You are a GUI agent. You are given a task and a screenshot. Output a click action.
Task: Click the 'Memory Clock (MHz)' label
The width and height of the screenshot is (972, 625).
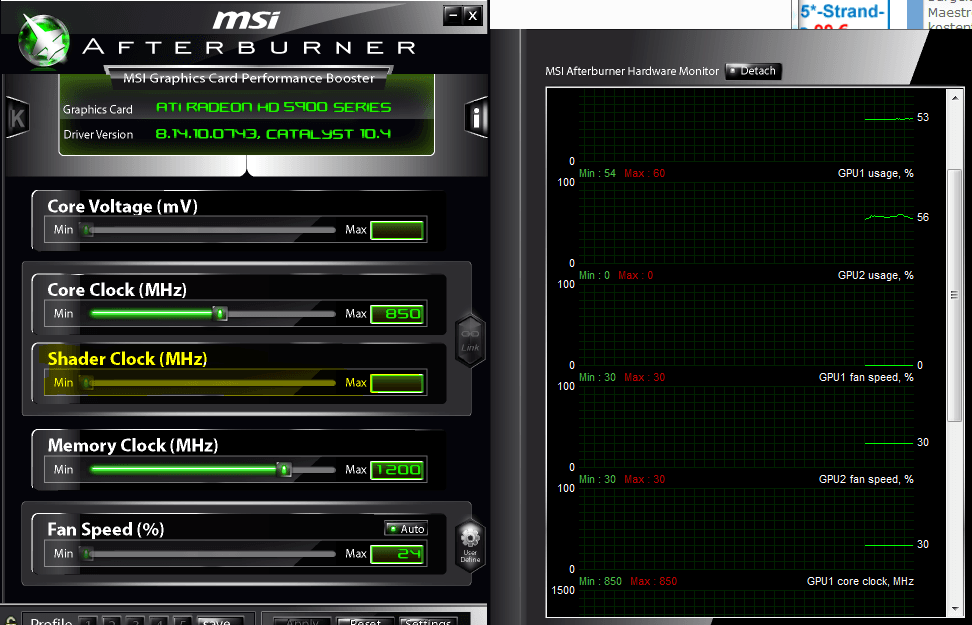tap(133, 446)
